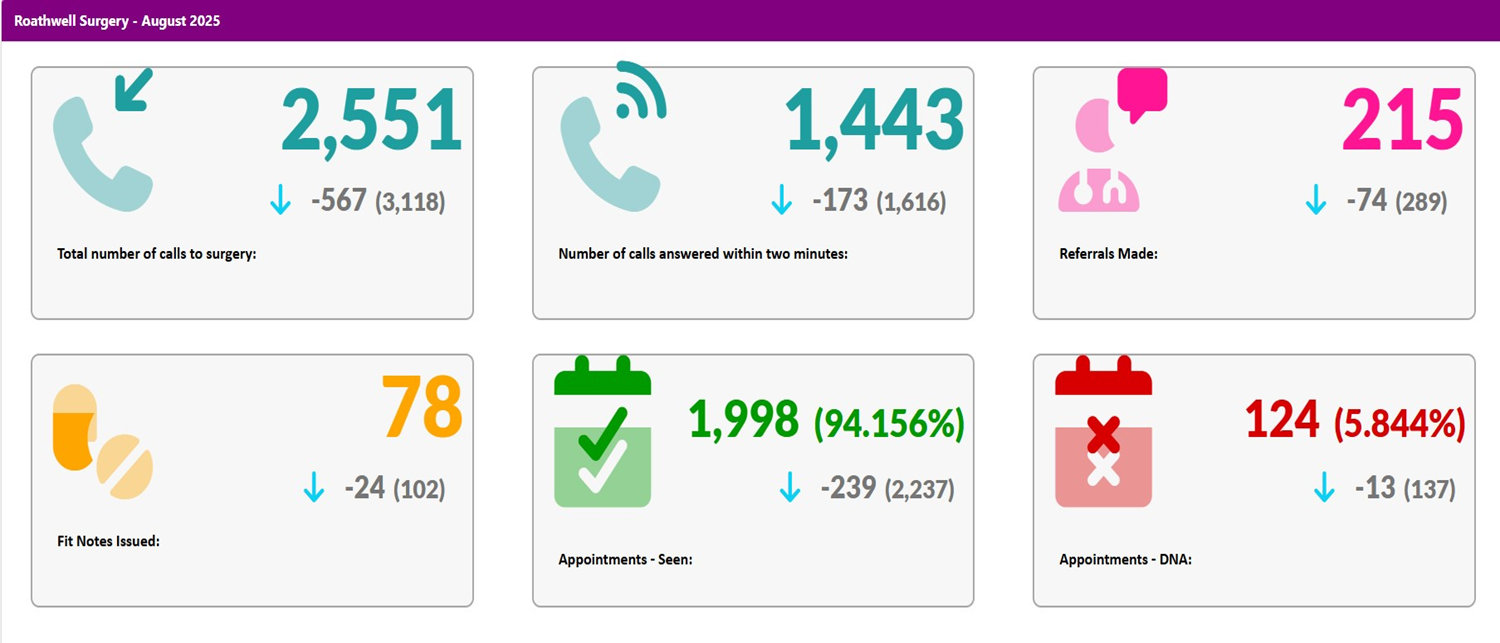Click the down arrow beside -24

pyautogui.click(x=314, y=488)
